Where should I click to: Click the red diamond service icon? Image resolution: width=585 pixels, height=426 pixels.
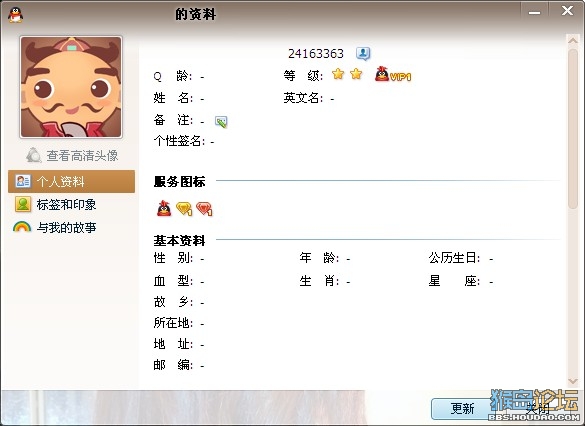click(x=204, y=209)
